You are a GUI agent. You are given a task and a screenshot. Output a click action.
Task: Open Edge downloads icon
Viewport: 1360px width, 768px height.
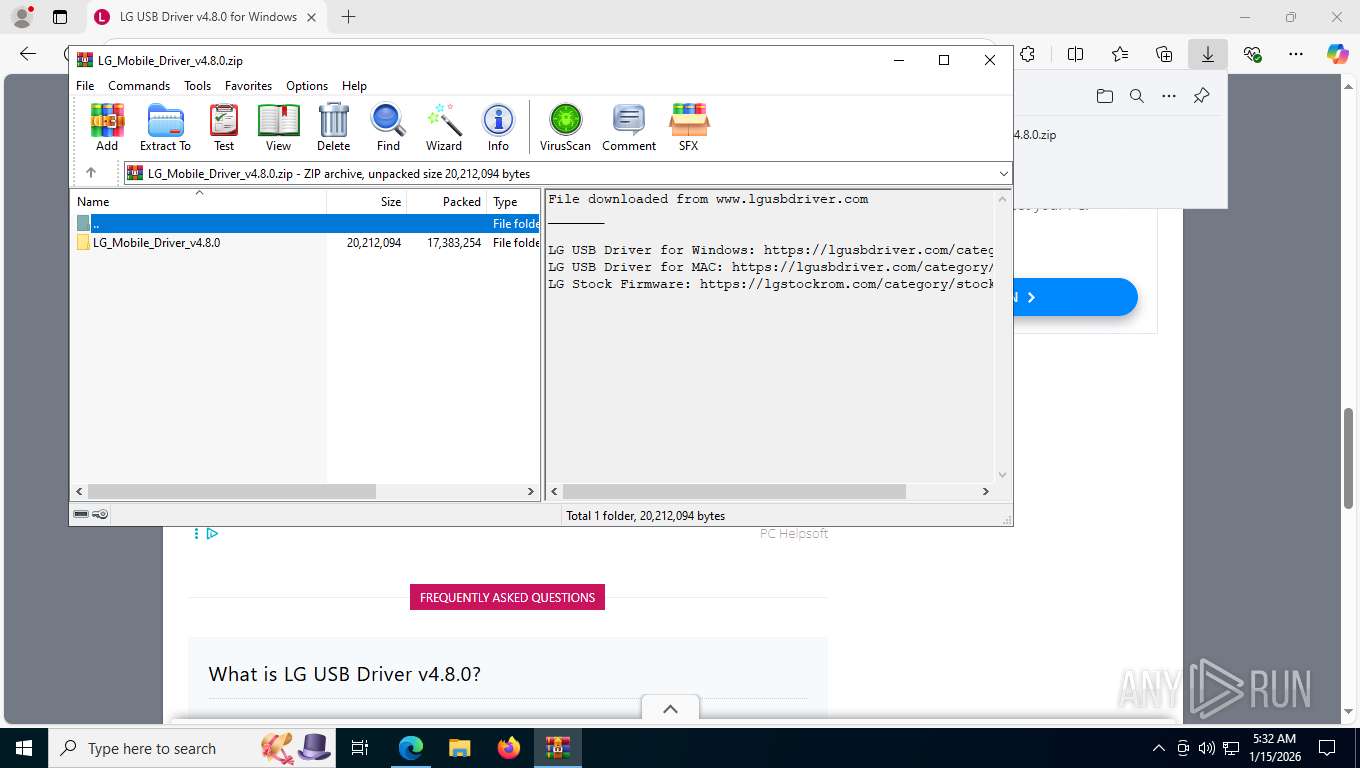(x=1208, y=54)
